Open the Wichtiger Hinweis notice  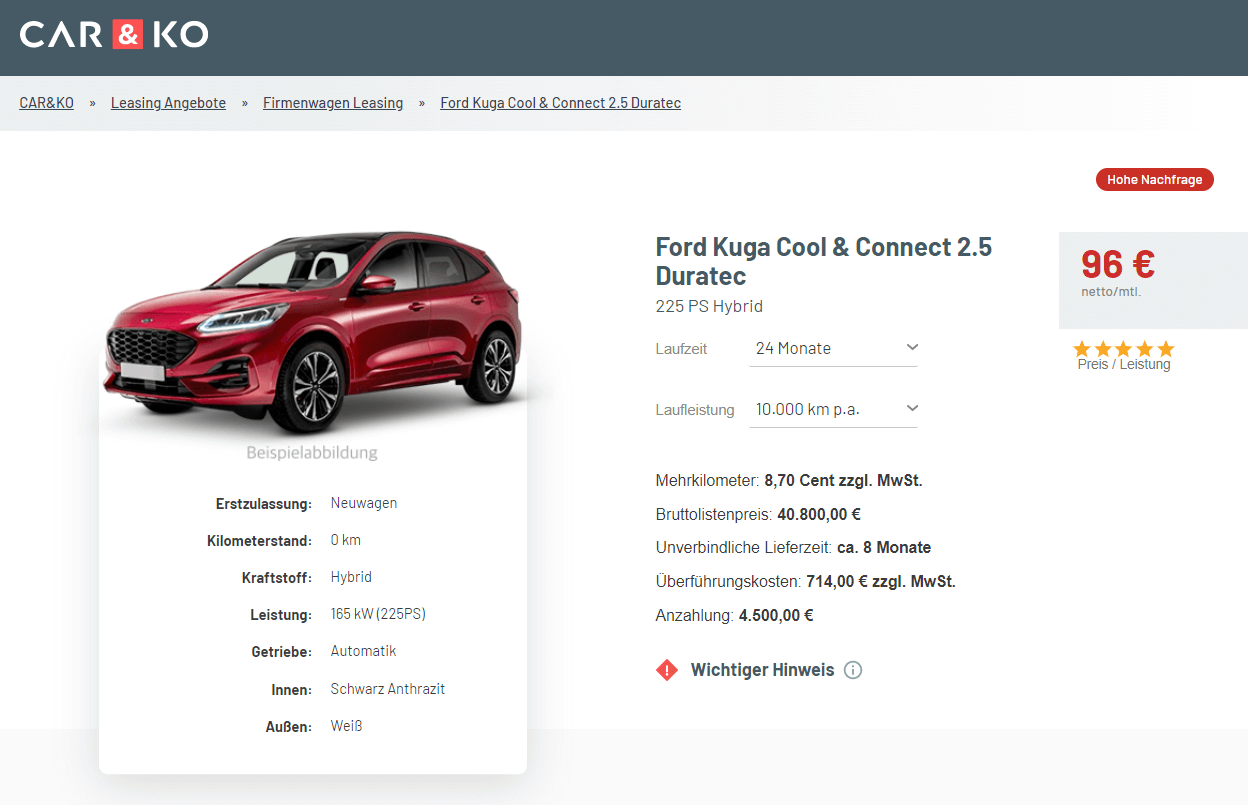[762, 670]
